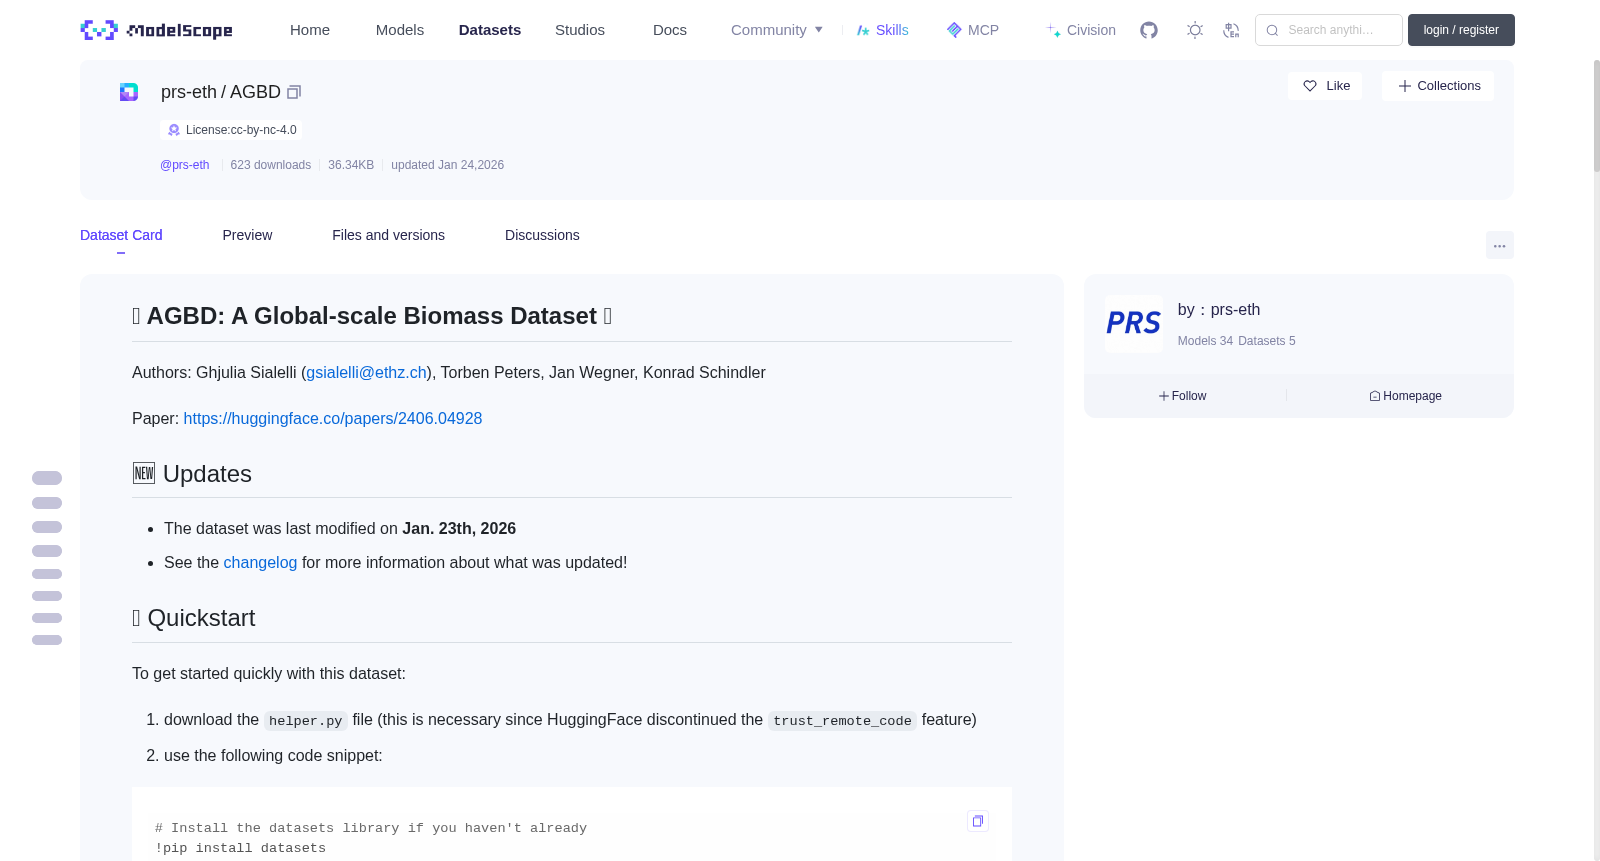Click the 'updated Jan 24,2026' text

(x=447, y=165)
